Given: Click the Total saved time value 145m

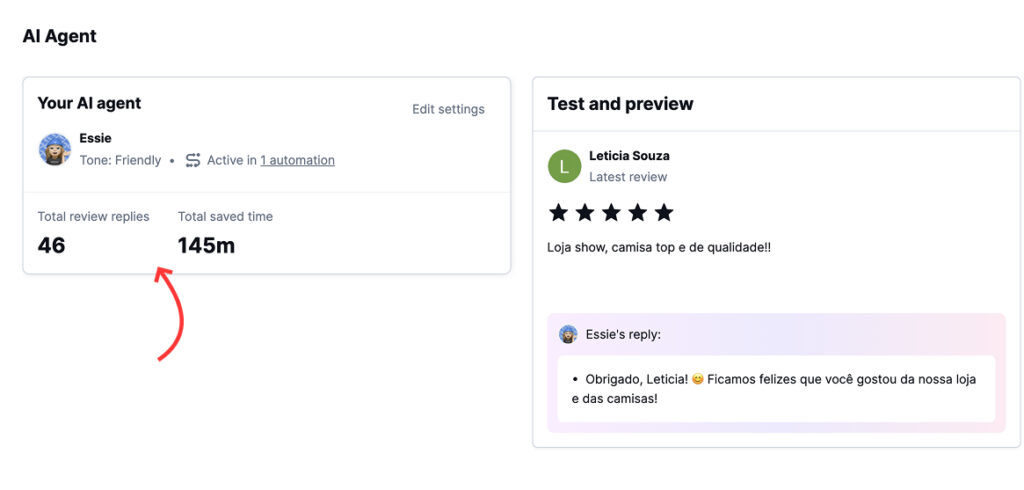Looking at the screenshot, I should click(x=206, y=245).
